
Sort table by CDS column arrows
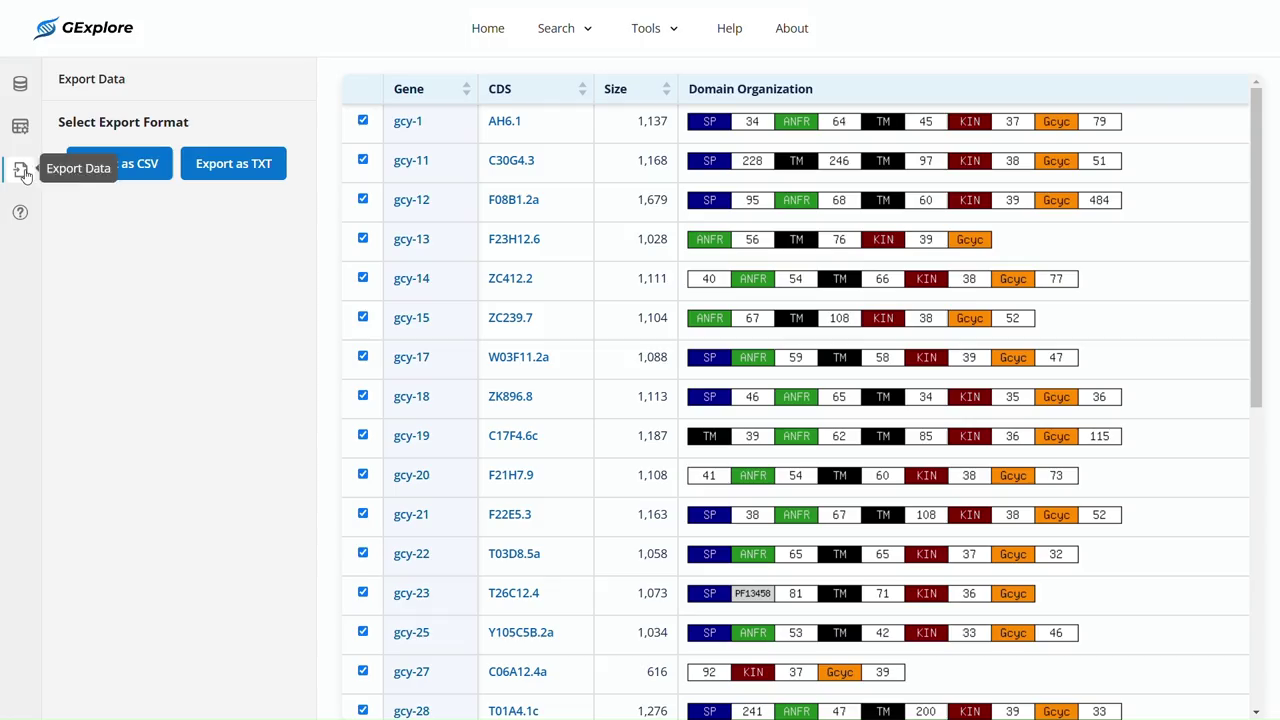click(x=582, y=89)
